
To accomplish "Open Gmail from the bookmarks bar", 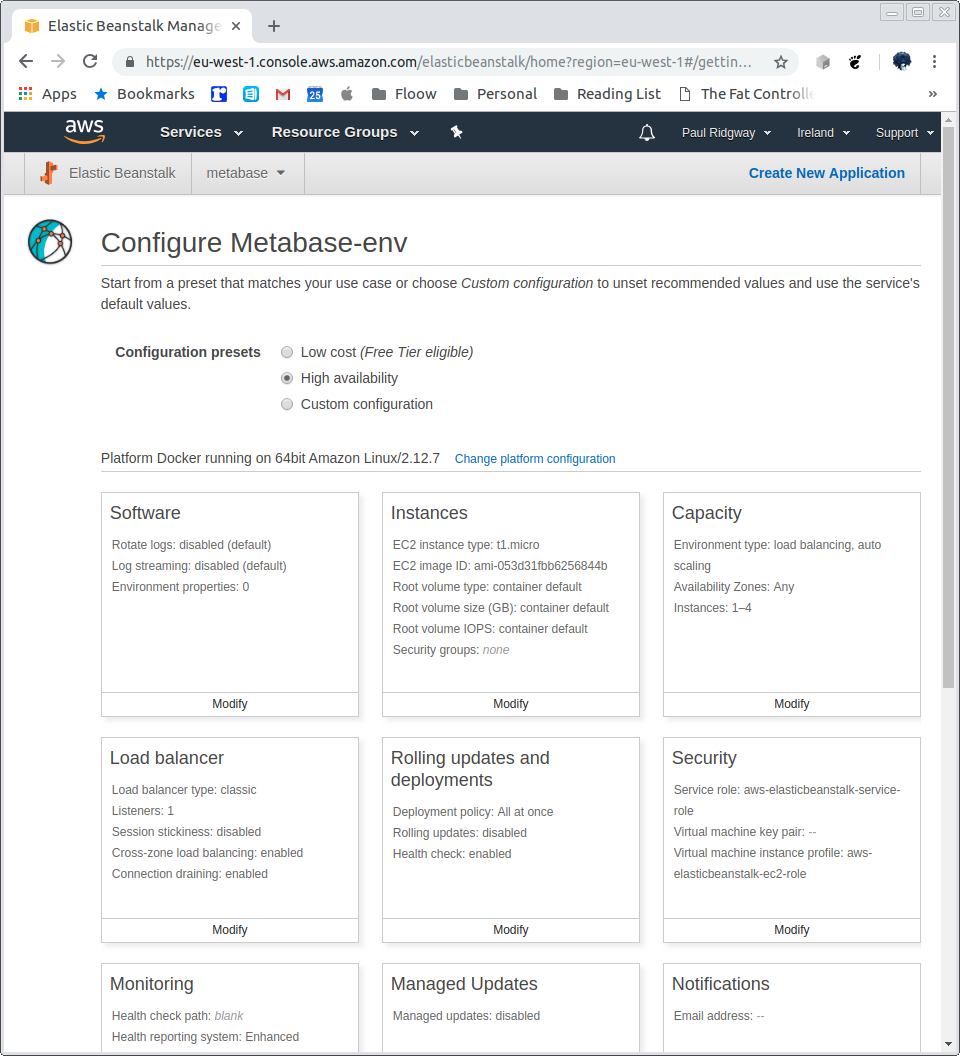I will (x=282, y=93).
